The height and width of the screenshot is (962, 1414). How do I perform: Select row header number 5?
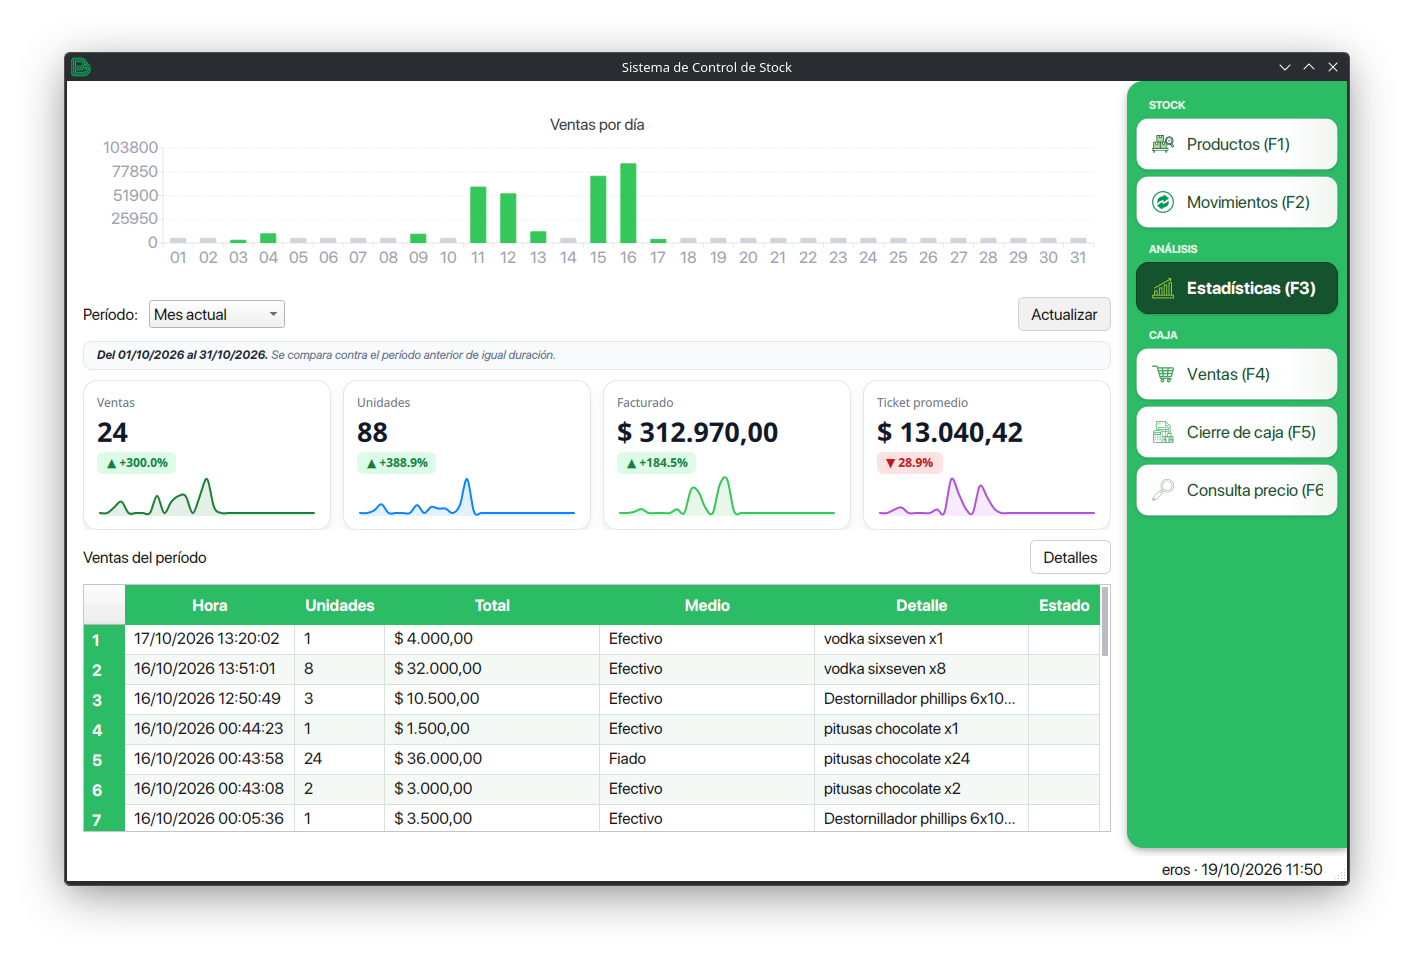point(104,760)
